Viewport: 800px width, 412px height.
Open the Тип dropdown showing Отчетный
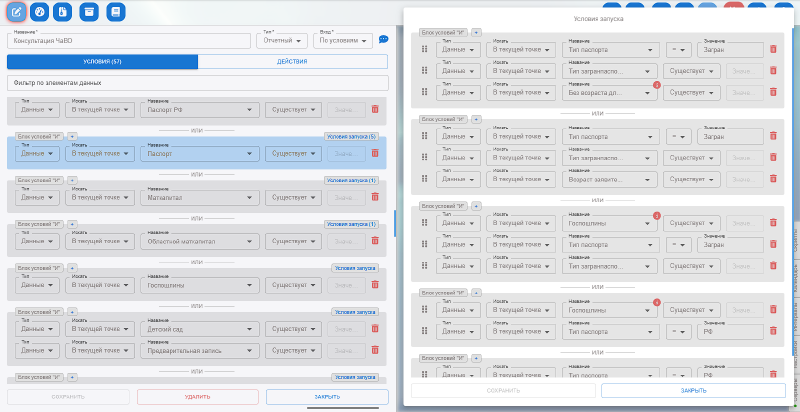[x=285, y=41]
